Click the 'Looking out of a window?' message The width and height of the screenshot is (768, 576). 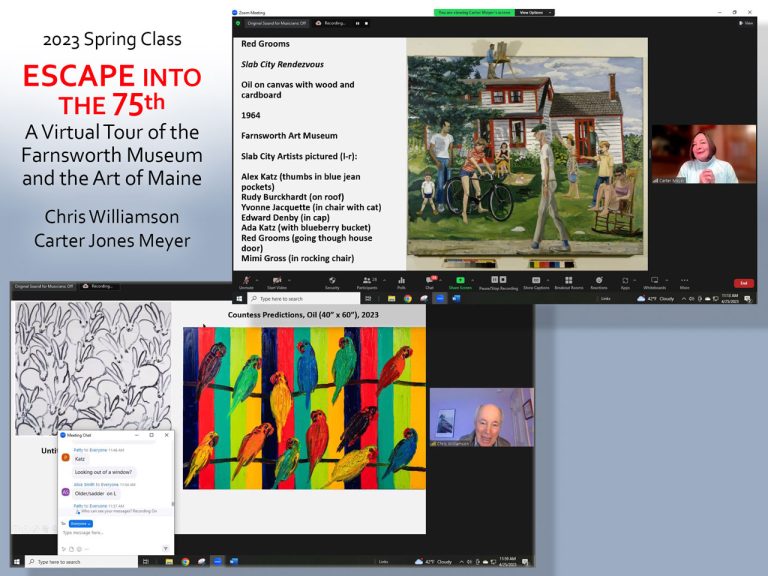103,472
